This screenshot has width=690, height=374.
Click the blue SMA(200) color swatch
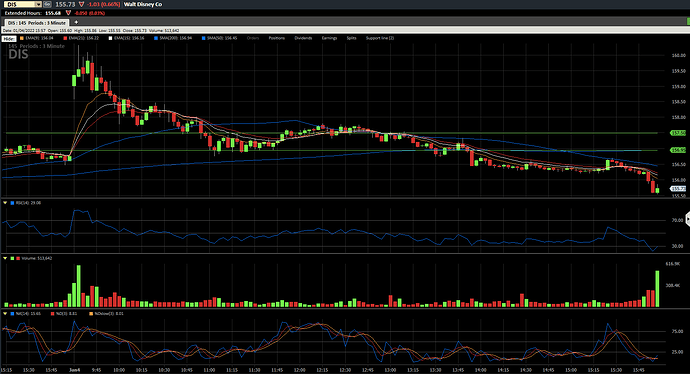coord(156,38)
